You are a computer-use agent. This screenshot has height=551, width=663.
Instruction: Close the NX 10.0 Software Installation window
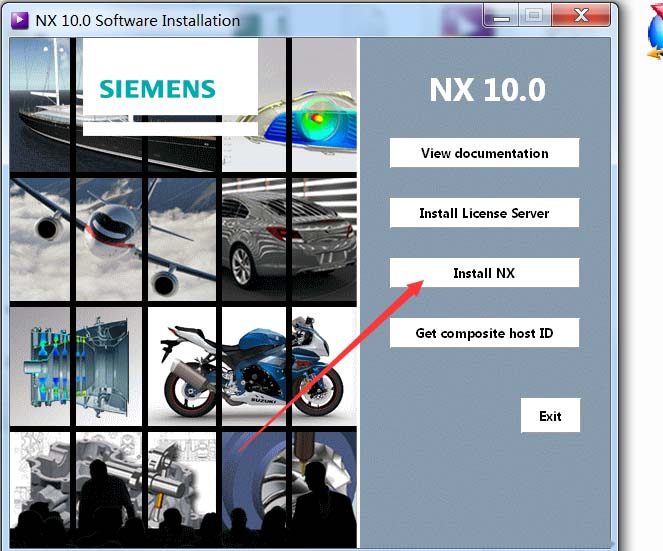[581, 16]
